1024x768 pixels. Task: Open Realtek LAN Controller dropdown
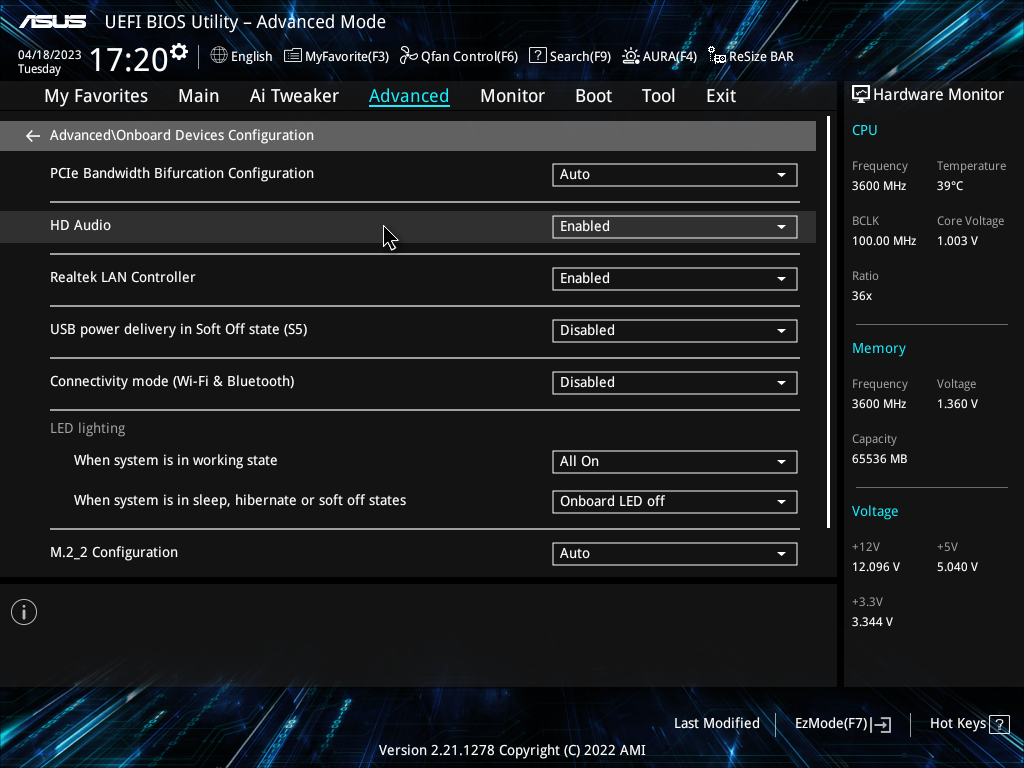click(x=675, y=279)
